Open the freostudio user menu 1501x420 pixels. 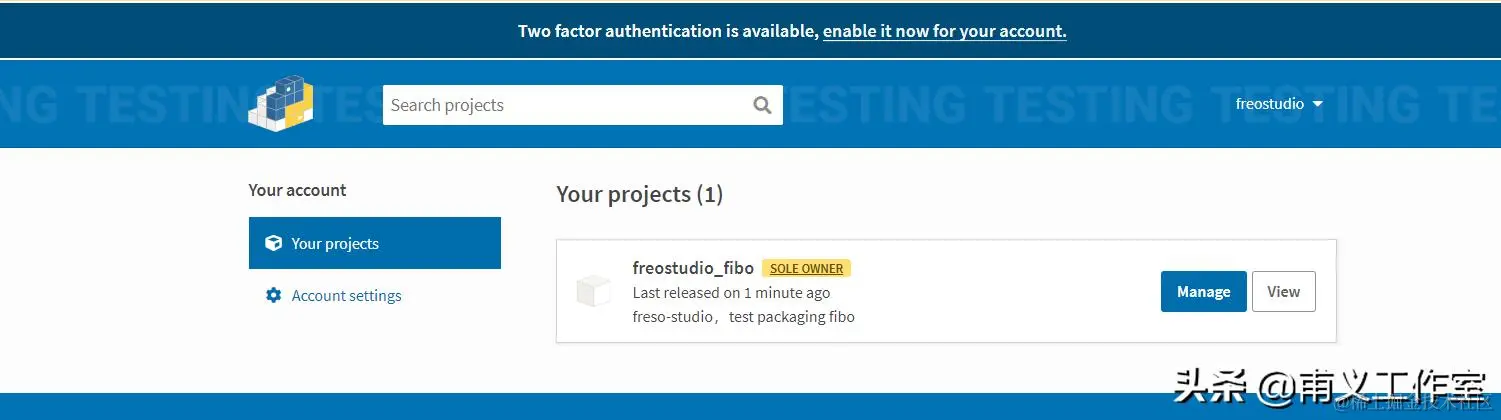pos(1270,104)
